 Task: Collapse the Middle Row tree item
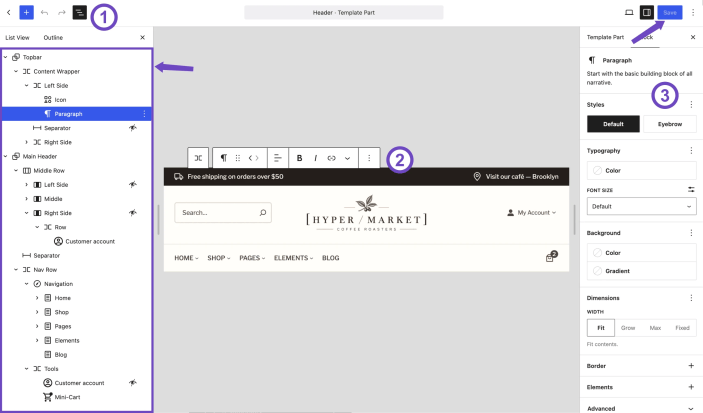coord(16,170)
